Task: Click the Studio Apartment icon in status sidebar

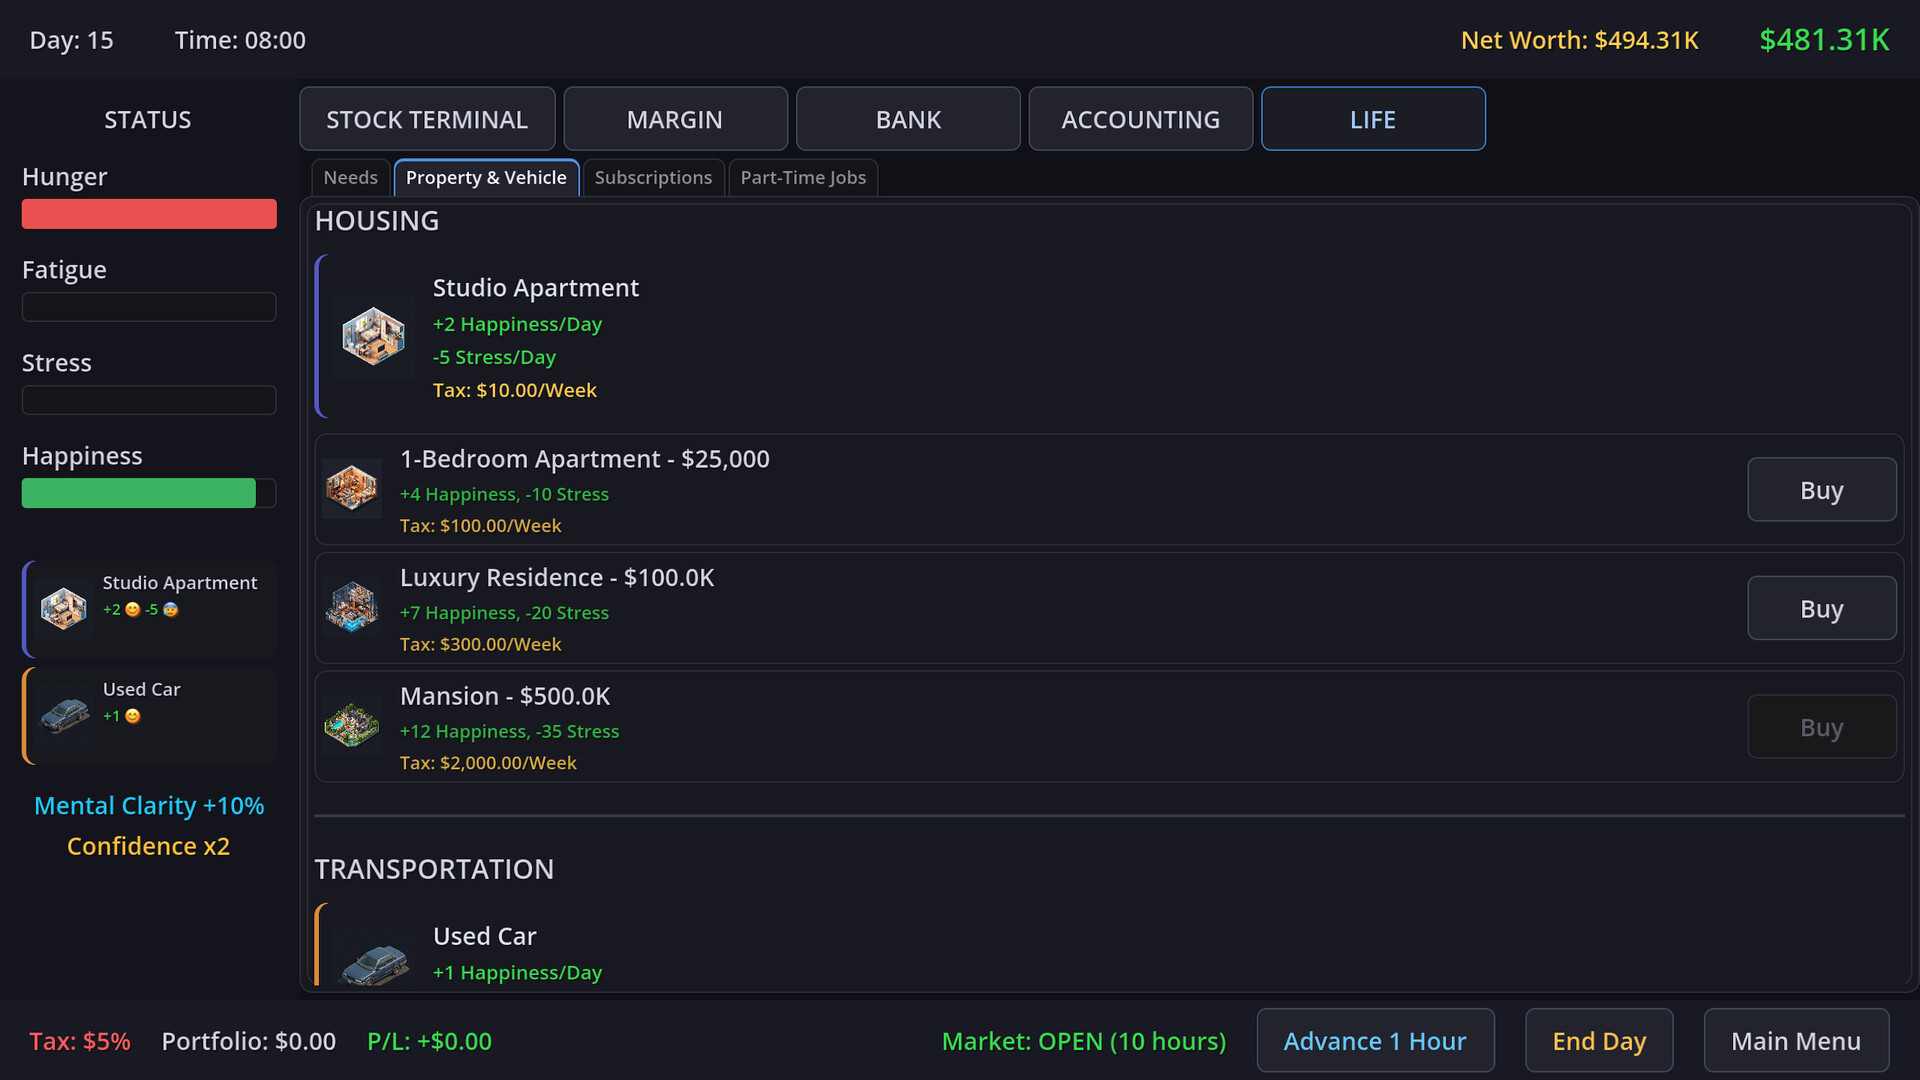Action: (64, 608)
